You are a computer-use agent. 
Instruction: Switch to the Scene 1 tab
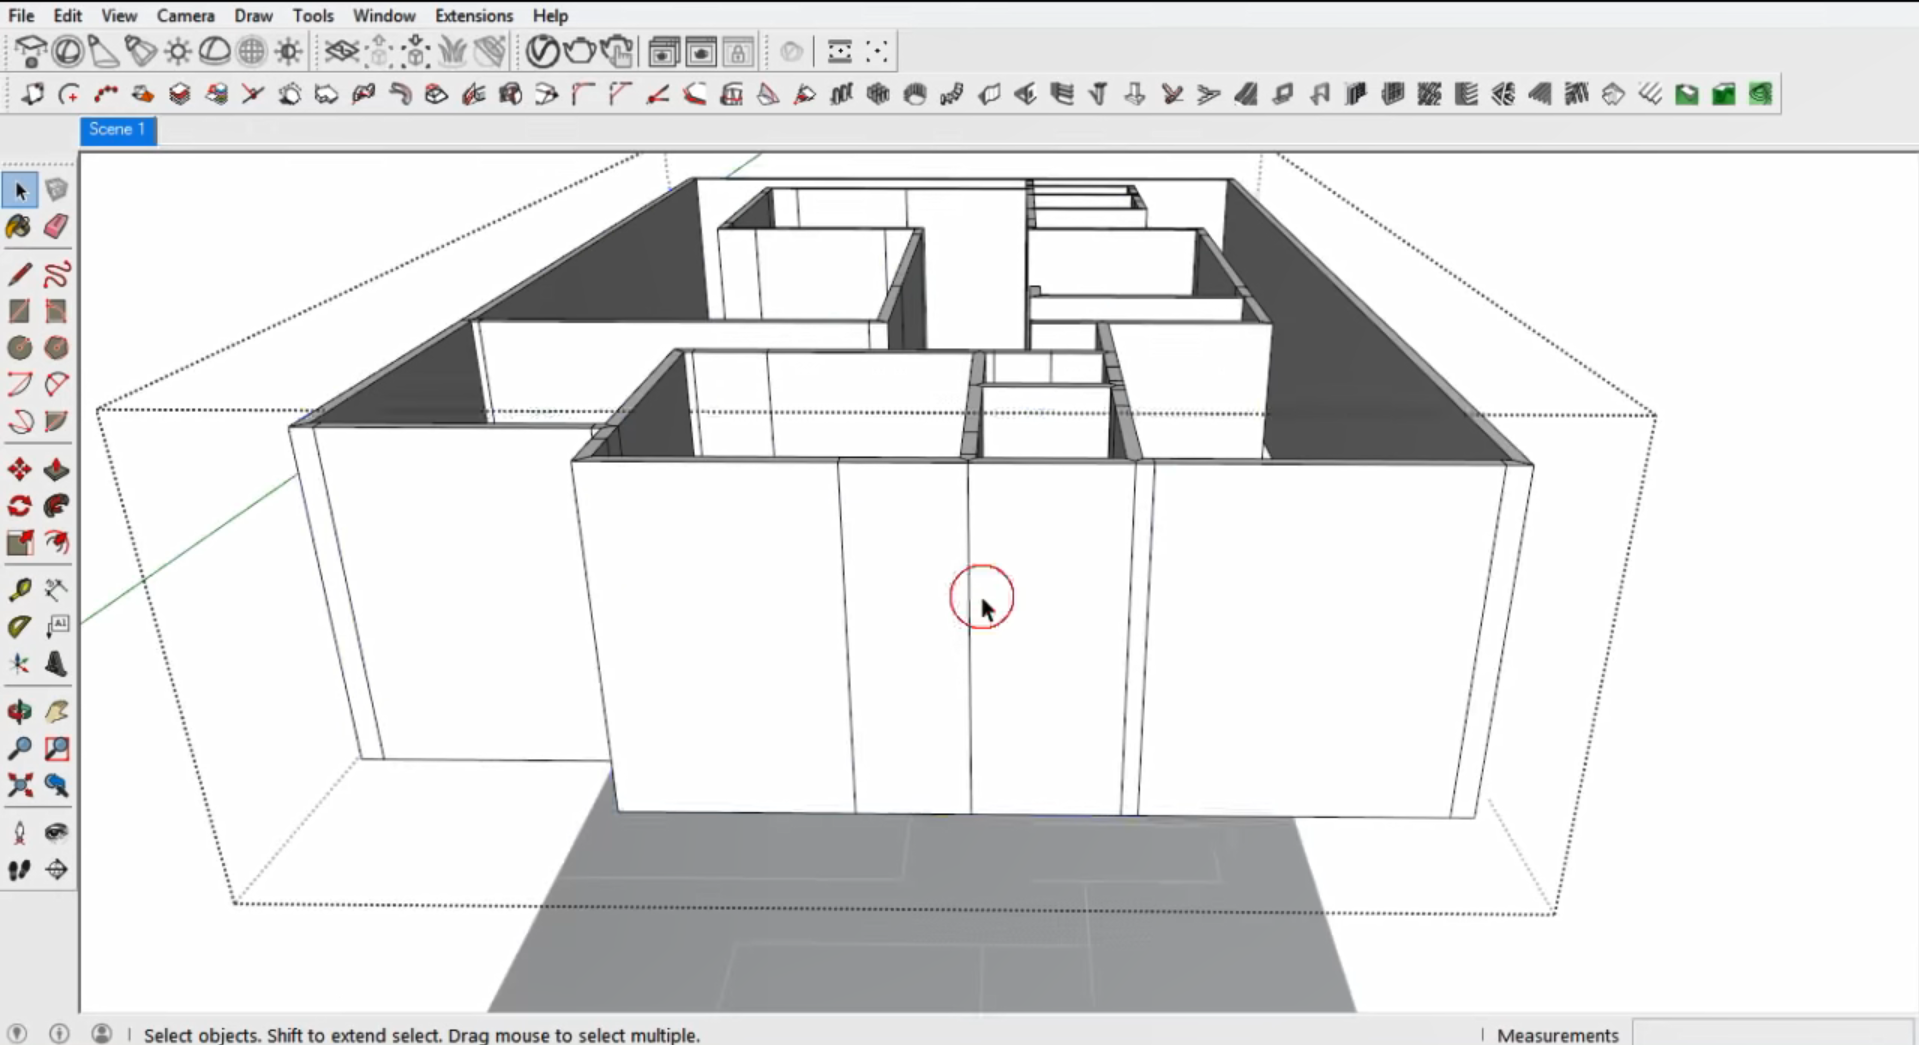[x=118, y=130]
